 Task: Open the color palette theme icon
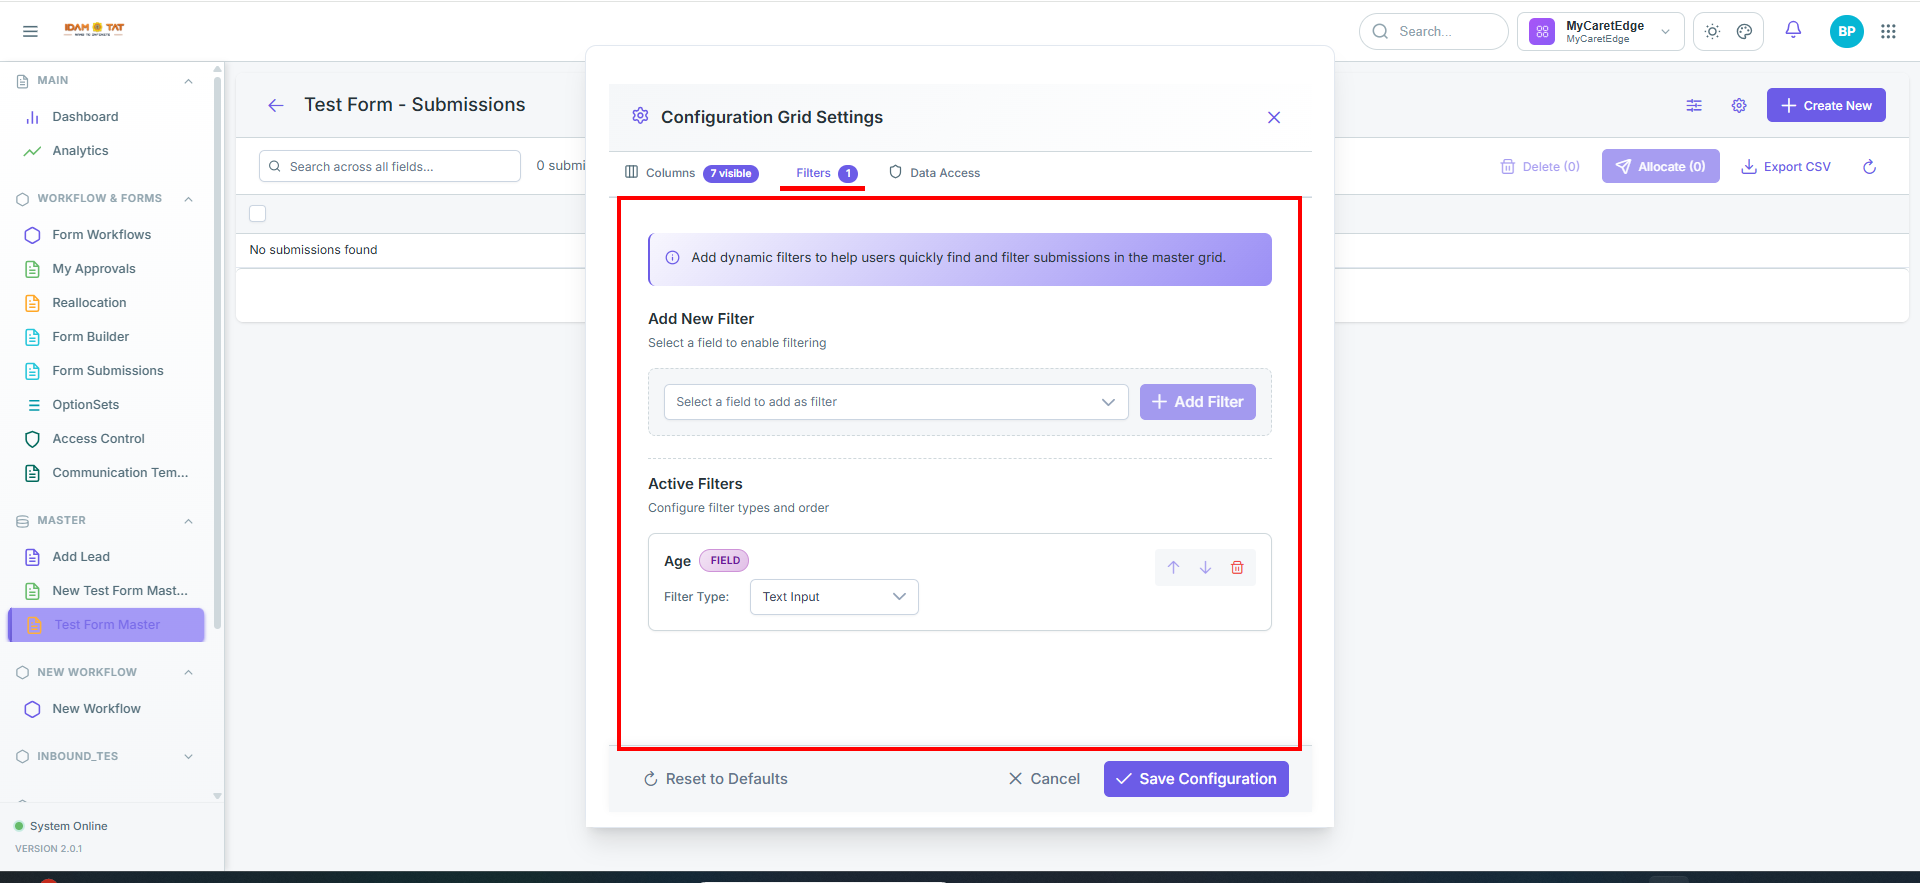pyautogui.click(x=1744, y=32)
